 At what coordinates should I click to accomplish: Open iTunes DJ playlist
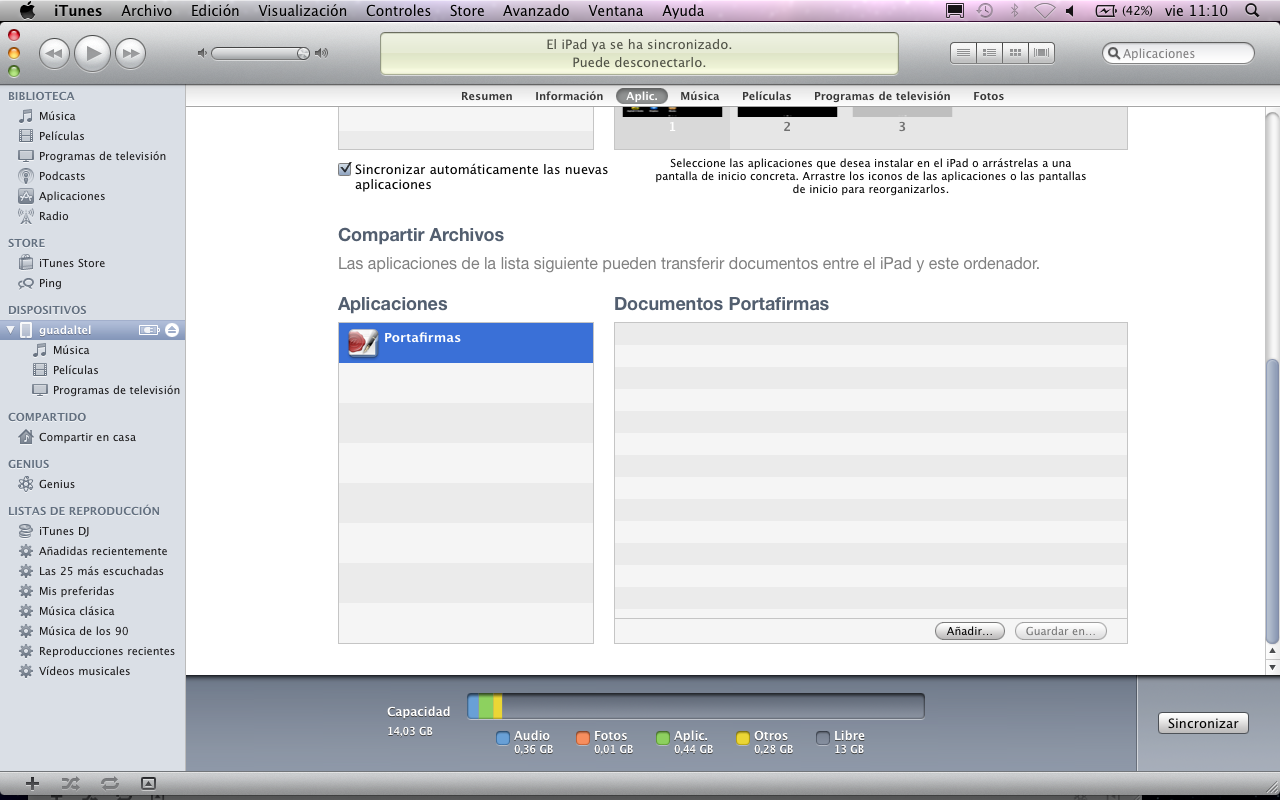point(64,531)
